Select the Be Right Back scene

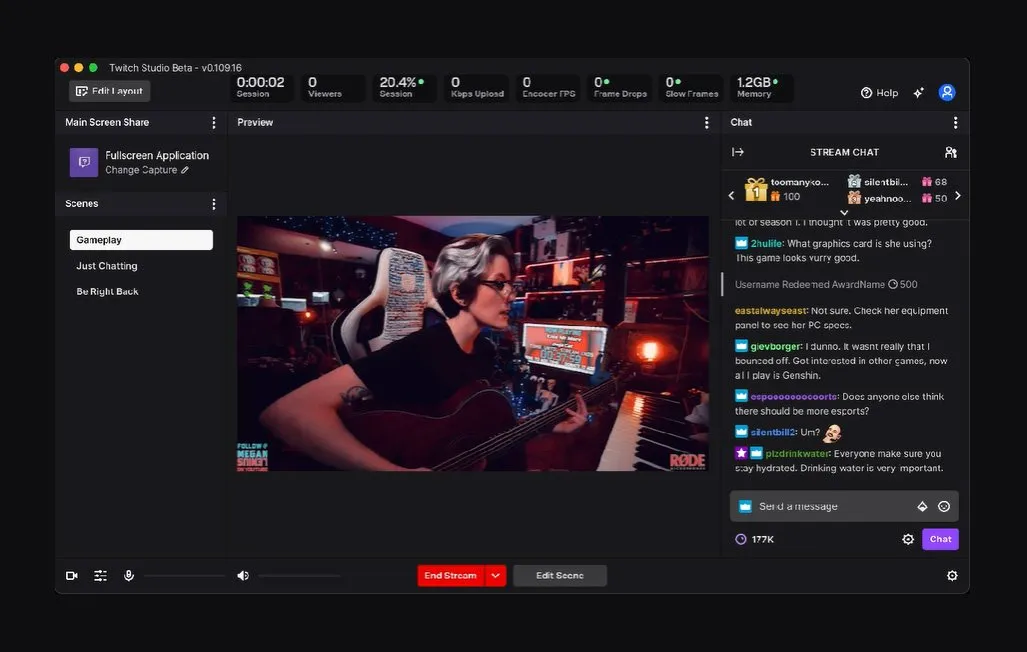pyautogui.click(x=107, y=292)
